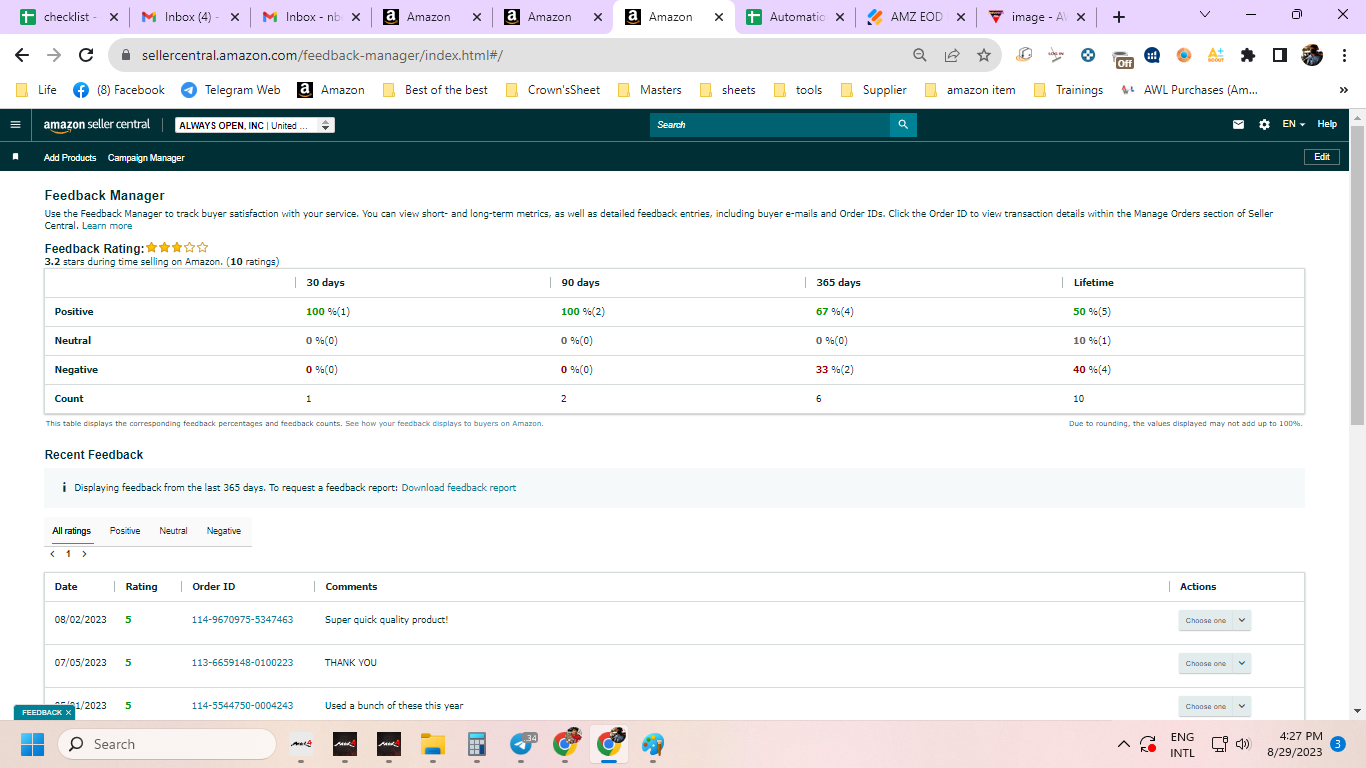Click the Amazon Seller Central logo

coord(97,125)
